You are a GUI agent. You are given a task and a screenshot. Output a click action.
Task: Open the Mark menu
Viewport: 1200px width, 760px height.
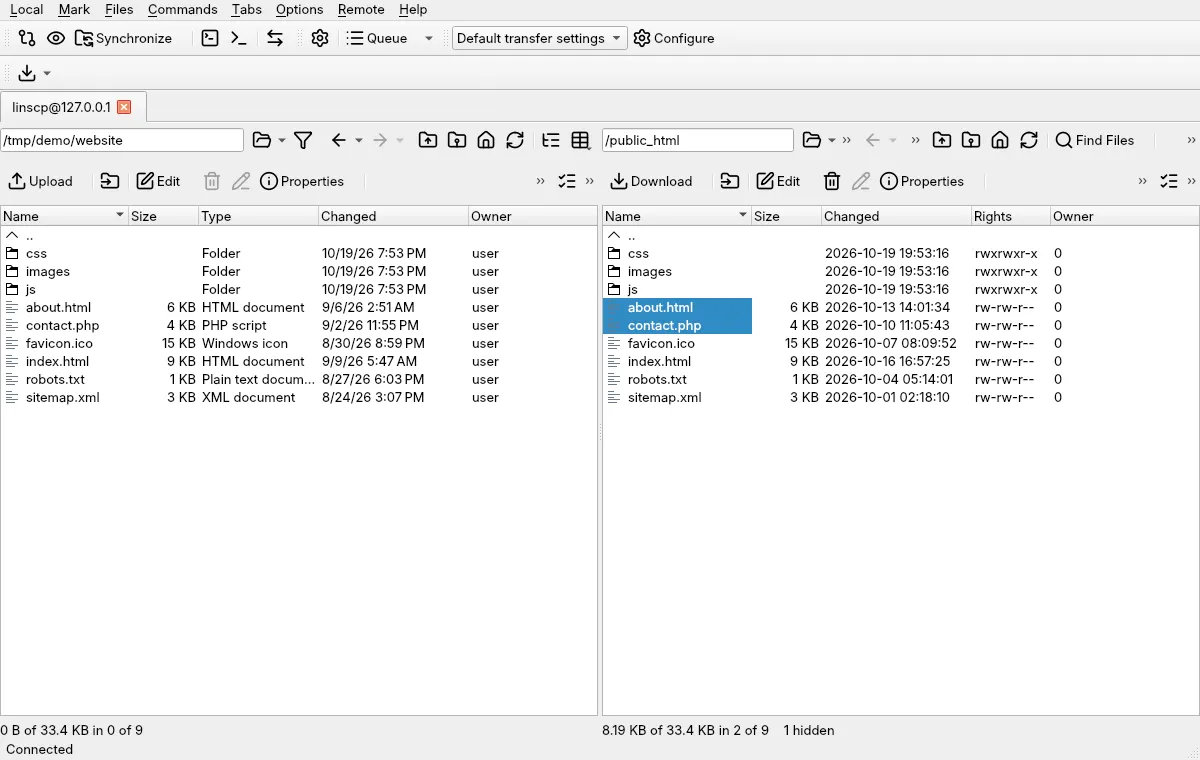[74, 9]
